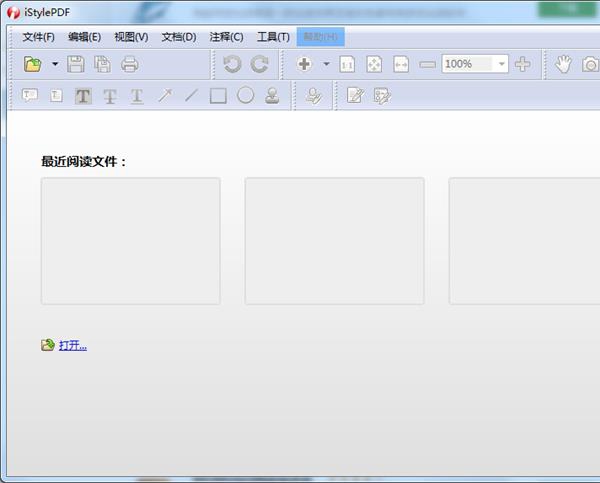Select the arrow annotation tool
600x483 pixels.
coord(164,96)
